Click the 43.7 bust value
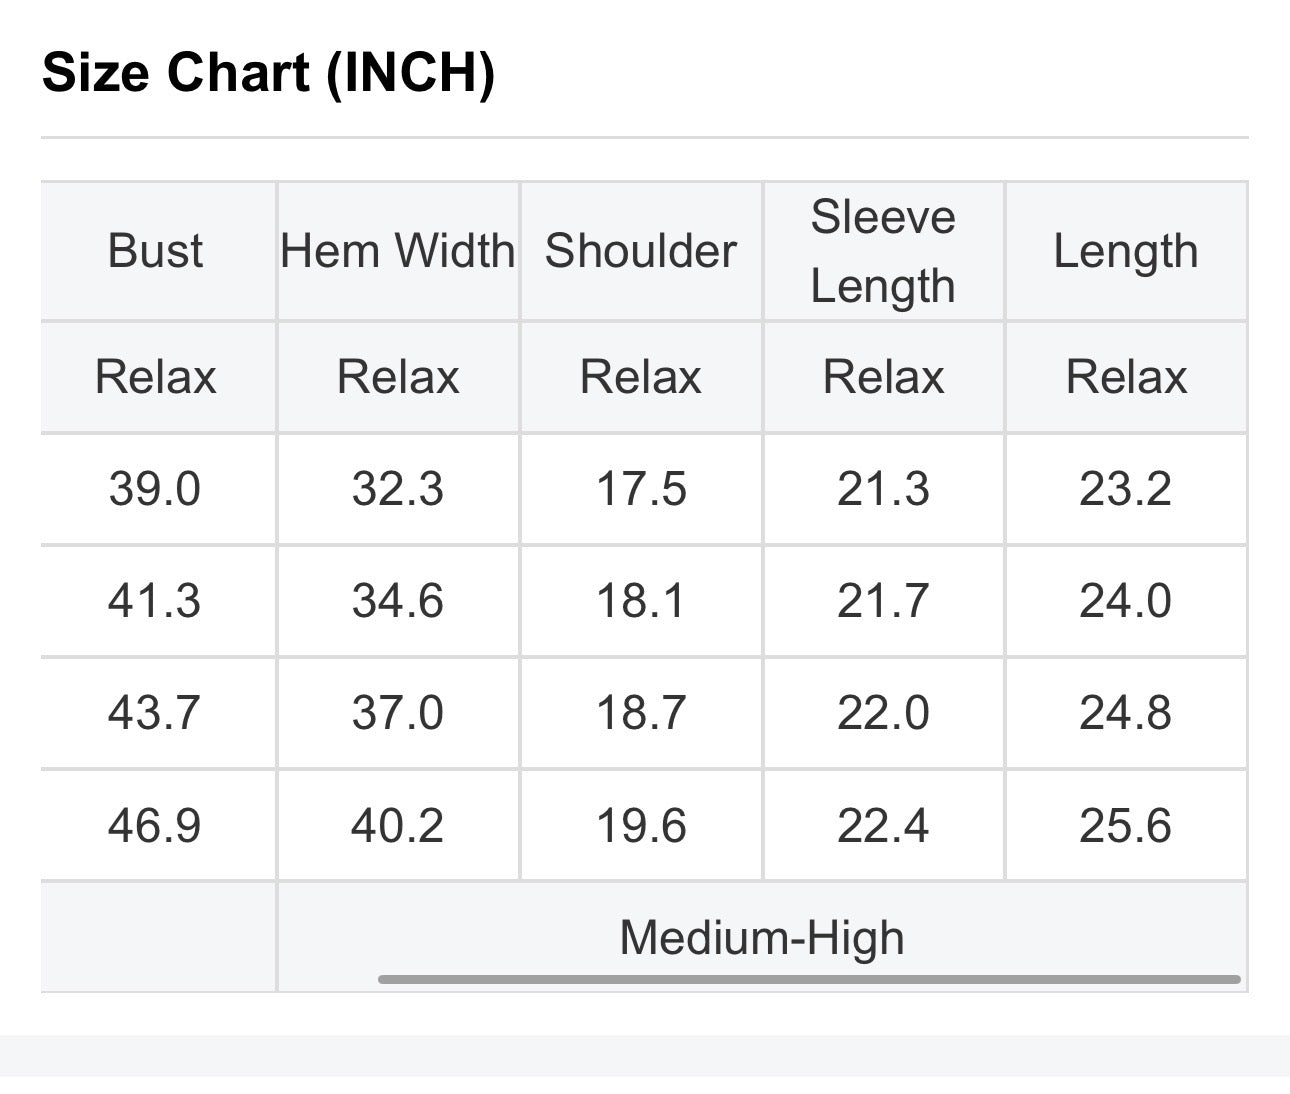1290x1094 pixels. point(155,713)
